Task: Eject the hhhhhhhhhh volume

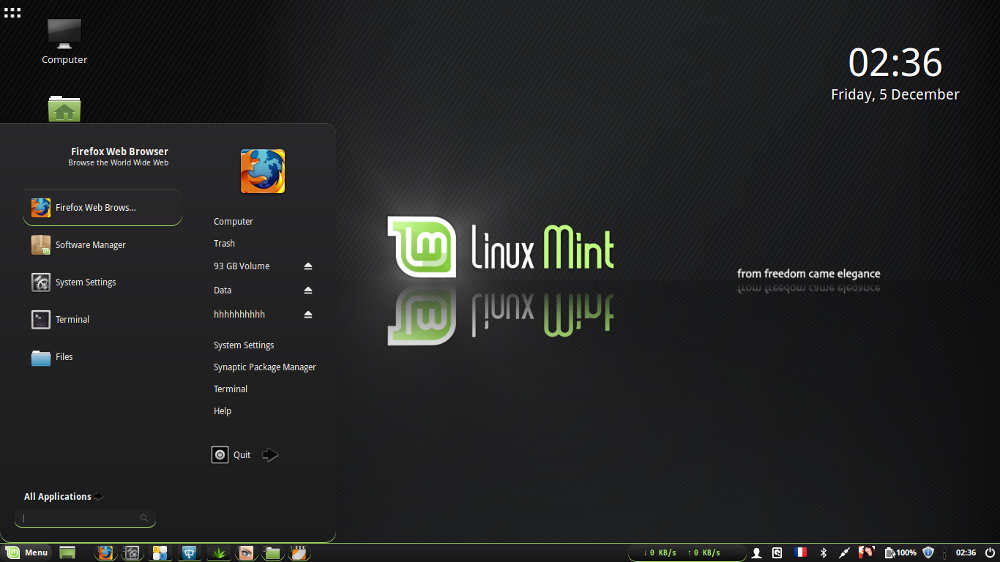Action: point(308,314)
